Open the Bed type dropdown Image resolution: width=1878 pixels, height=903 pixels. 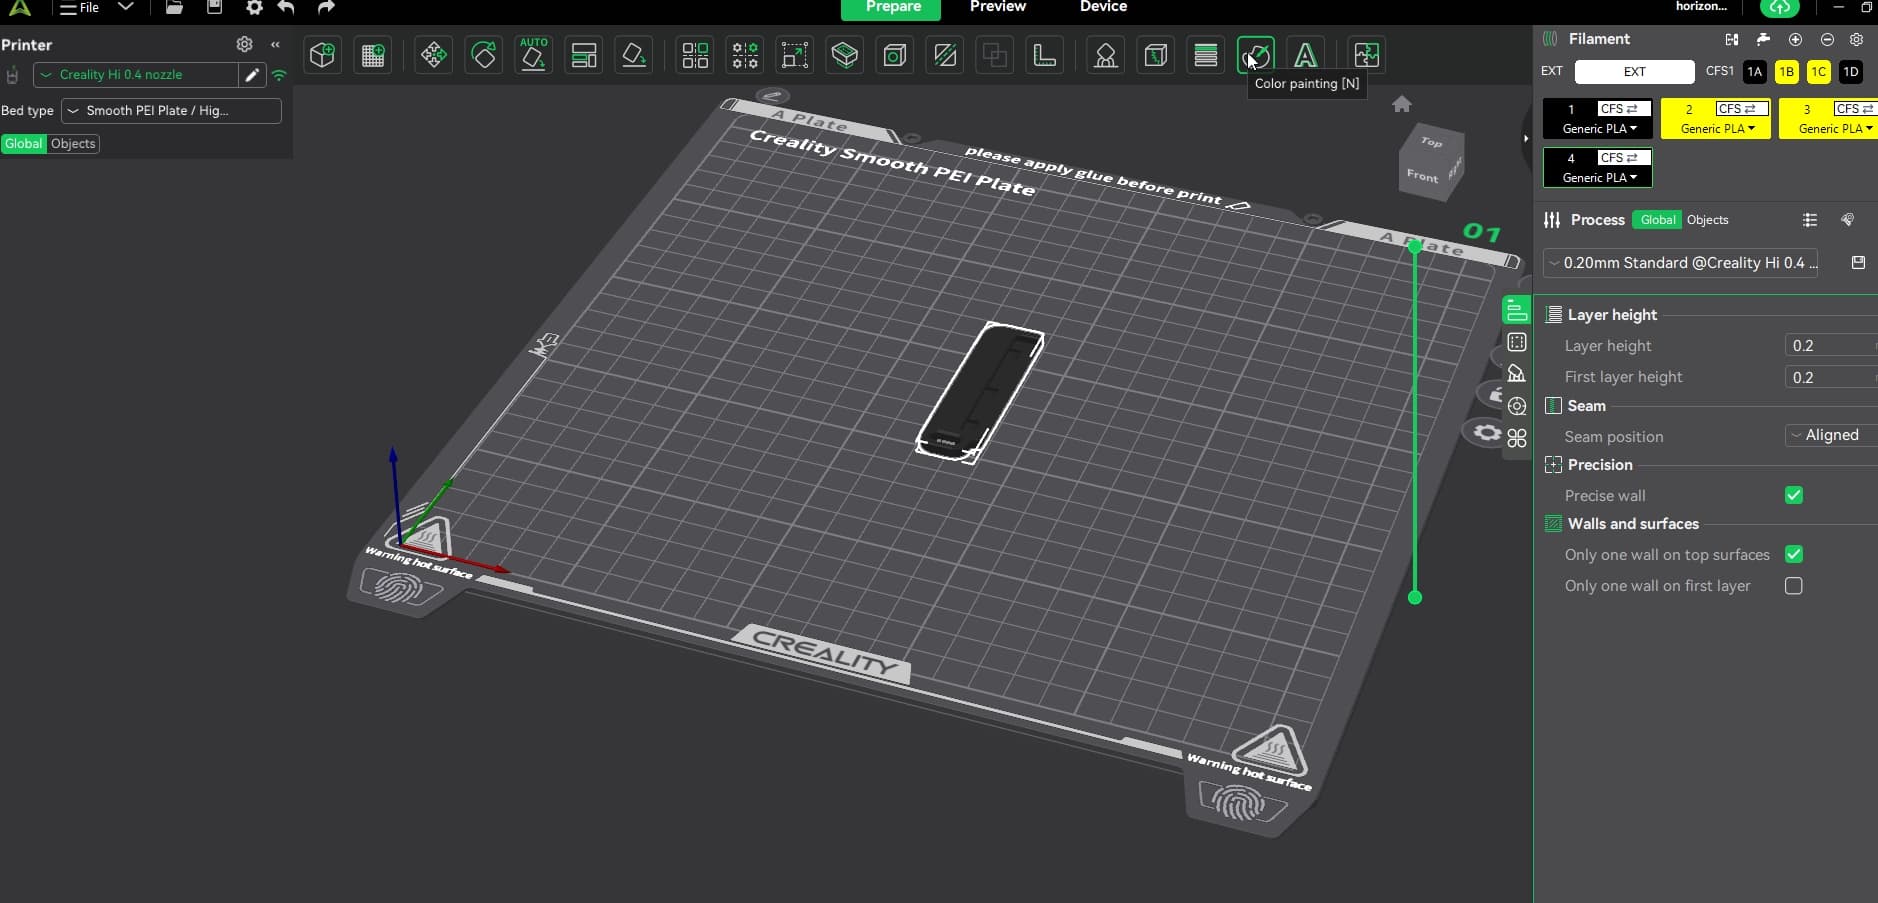[x=171, y=111]
